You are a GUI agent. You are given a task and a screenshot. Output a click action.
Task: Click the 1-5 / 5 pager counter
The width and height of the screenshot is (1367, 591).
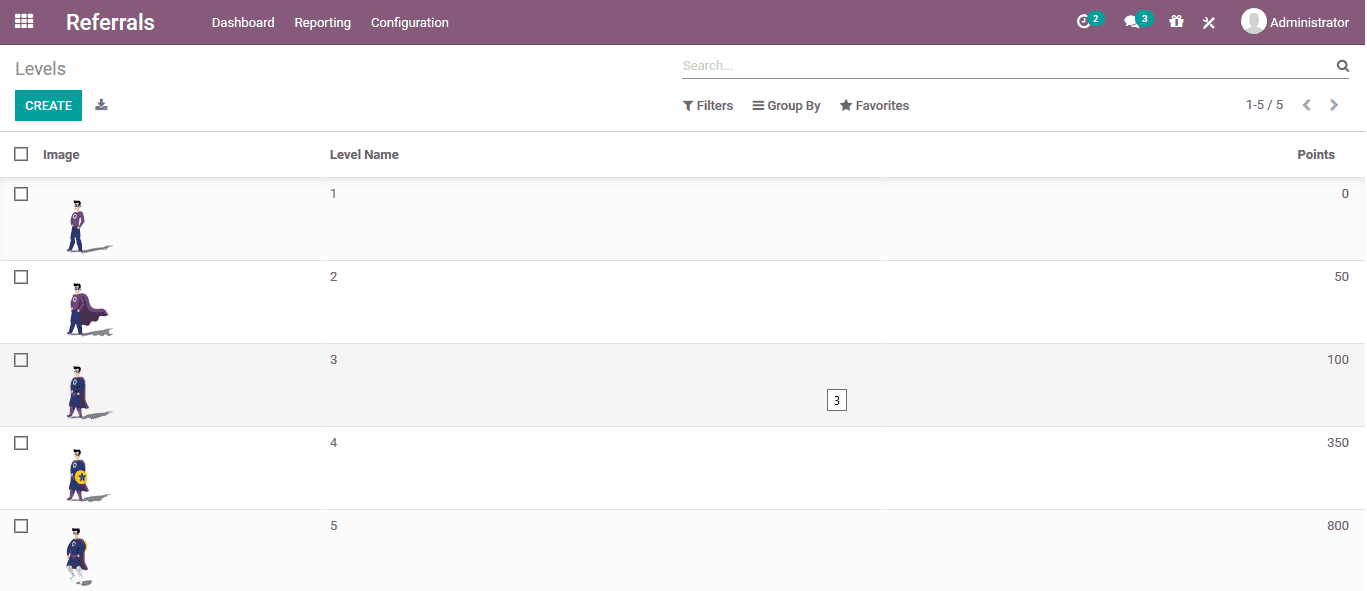click(1264, 105)
